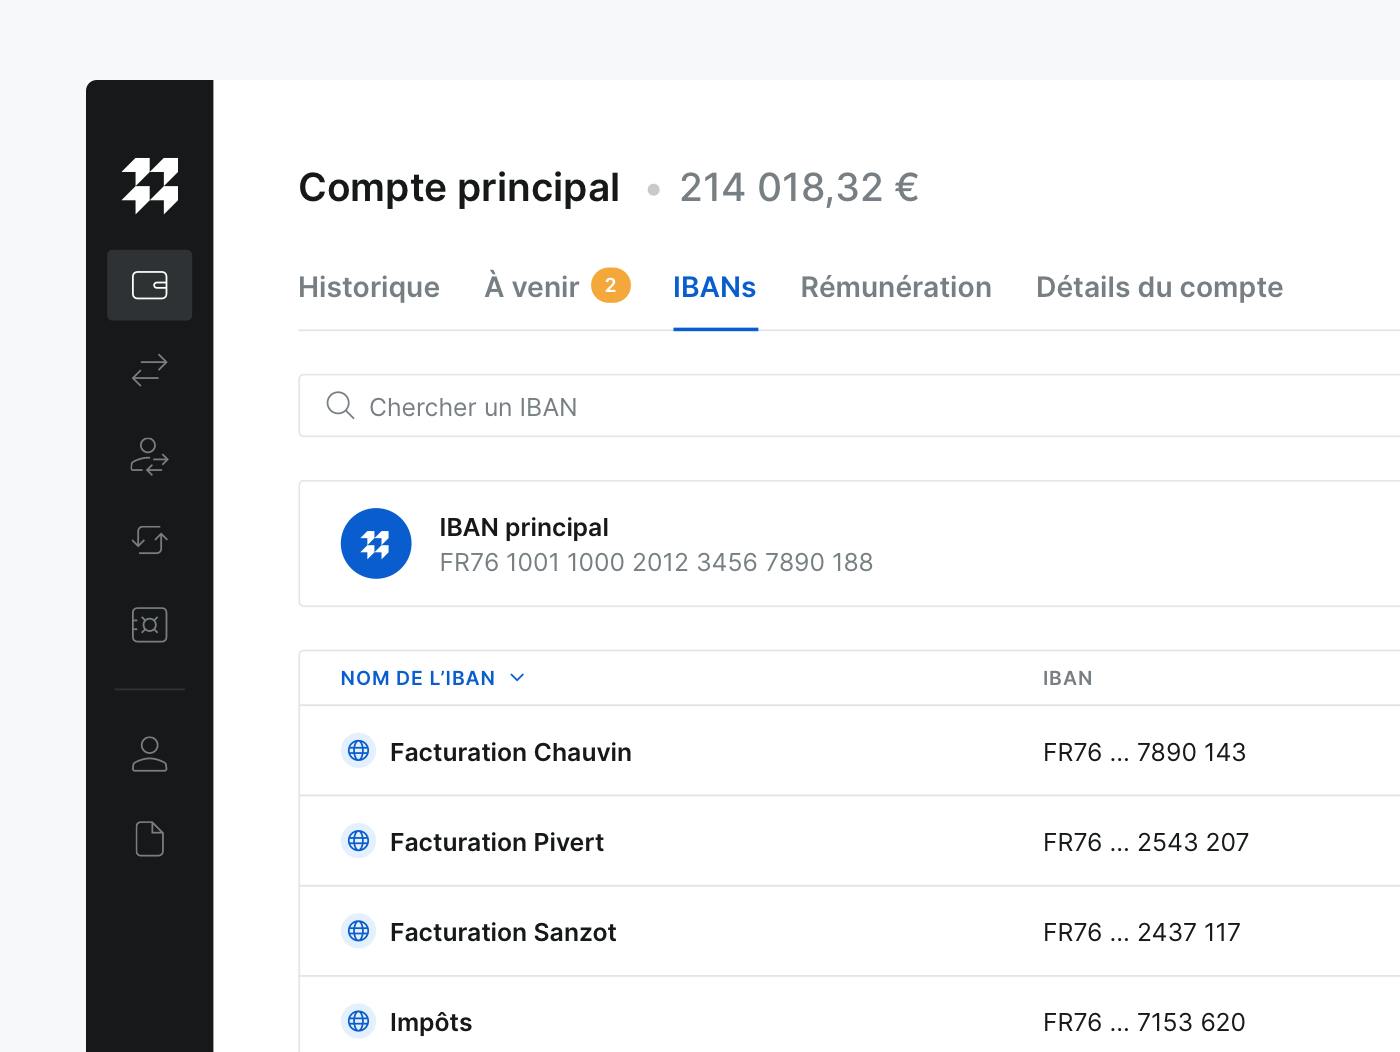Click the globe icon beside Facturation Chauvin
Screen dimensions: 1400x1052
358,751
